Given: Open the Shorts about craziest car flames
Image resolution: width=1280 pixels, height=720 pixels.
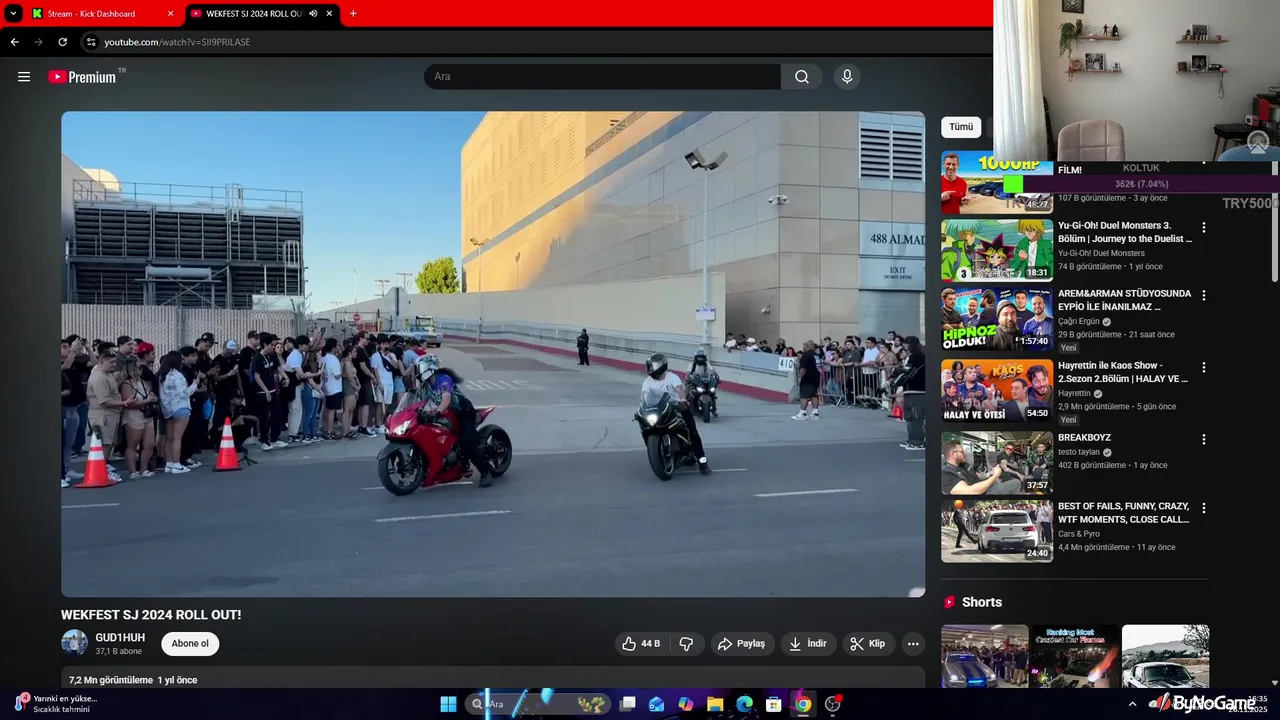Looking at the screenshot, I should click(1075, 656).
